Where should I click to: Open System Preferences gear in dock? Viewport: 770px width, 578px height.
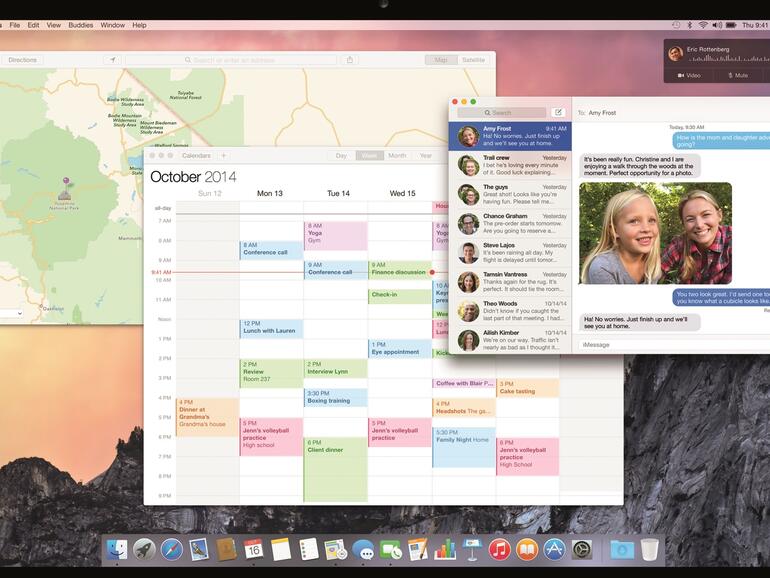pyautogui.click(x=582, y=550)
